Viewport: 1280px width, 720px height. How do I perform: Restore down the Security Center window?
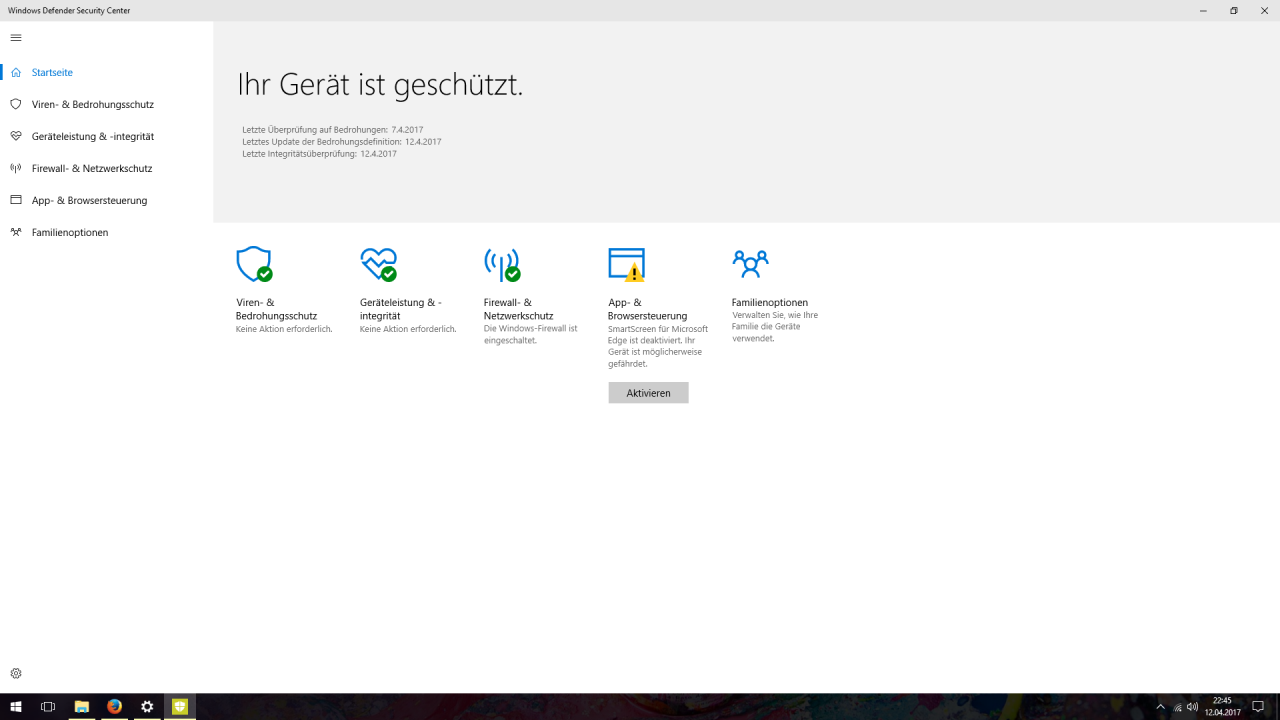click(1234, 10)
